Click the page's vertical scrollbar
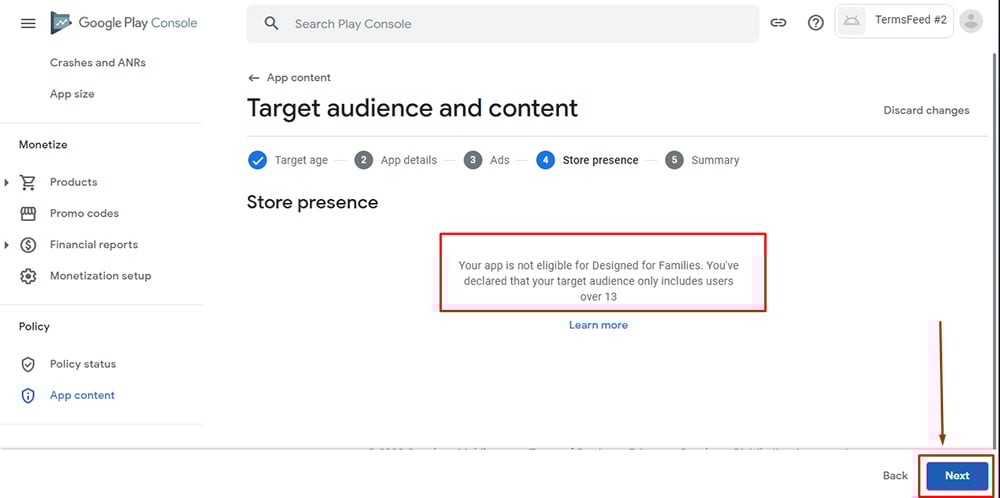This screenshot has height=498, width=1000. coord(995,249)
